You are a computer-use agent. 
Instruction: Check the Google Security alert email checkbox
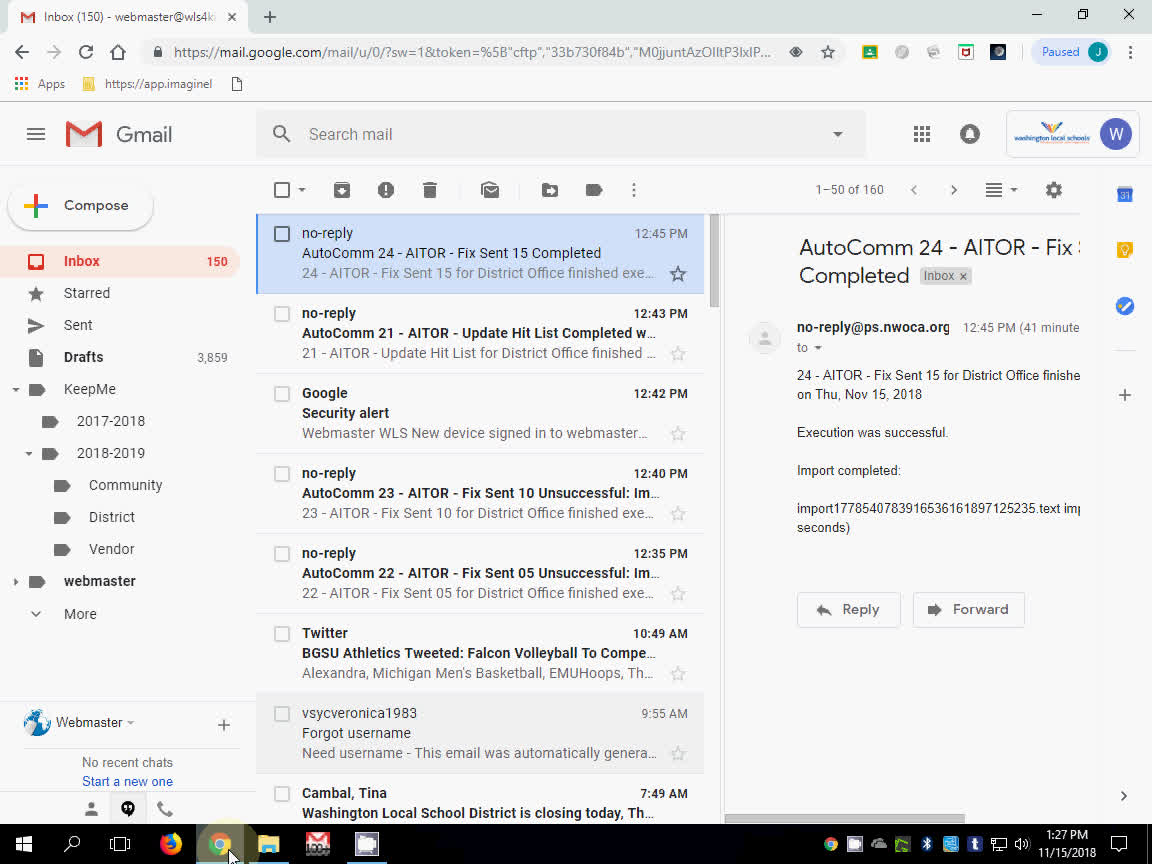pyautogui.click(x=281, y=393)
